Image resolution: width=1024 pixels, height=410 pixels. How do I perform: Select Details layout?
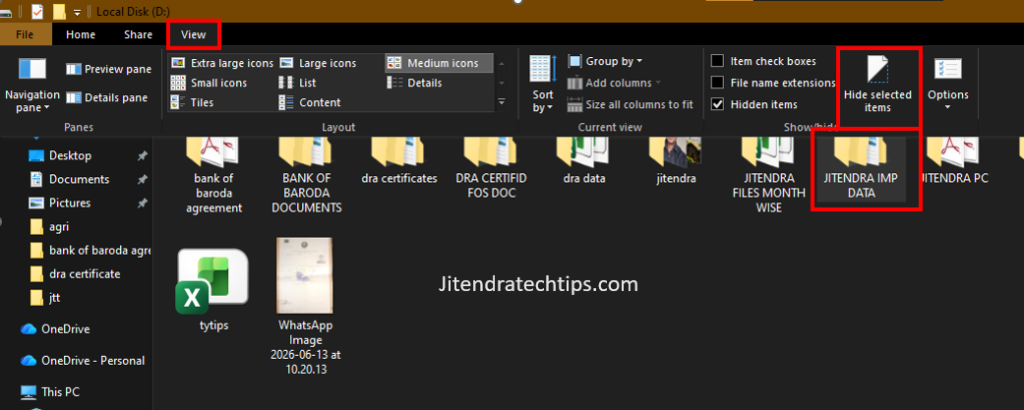tap(415, 83)
